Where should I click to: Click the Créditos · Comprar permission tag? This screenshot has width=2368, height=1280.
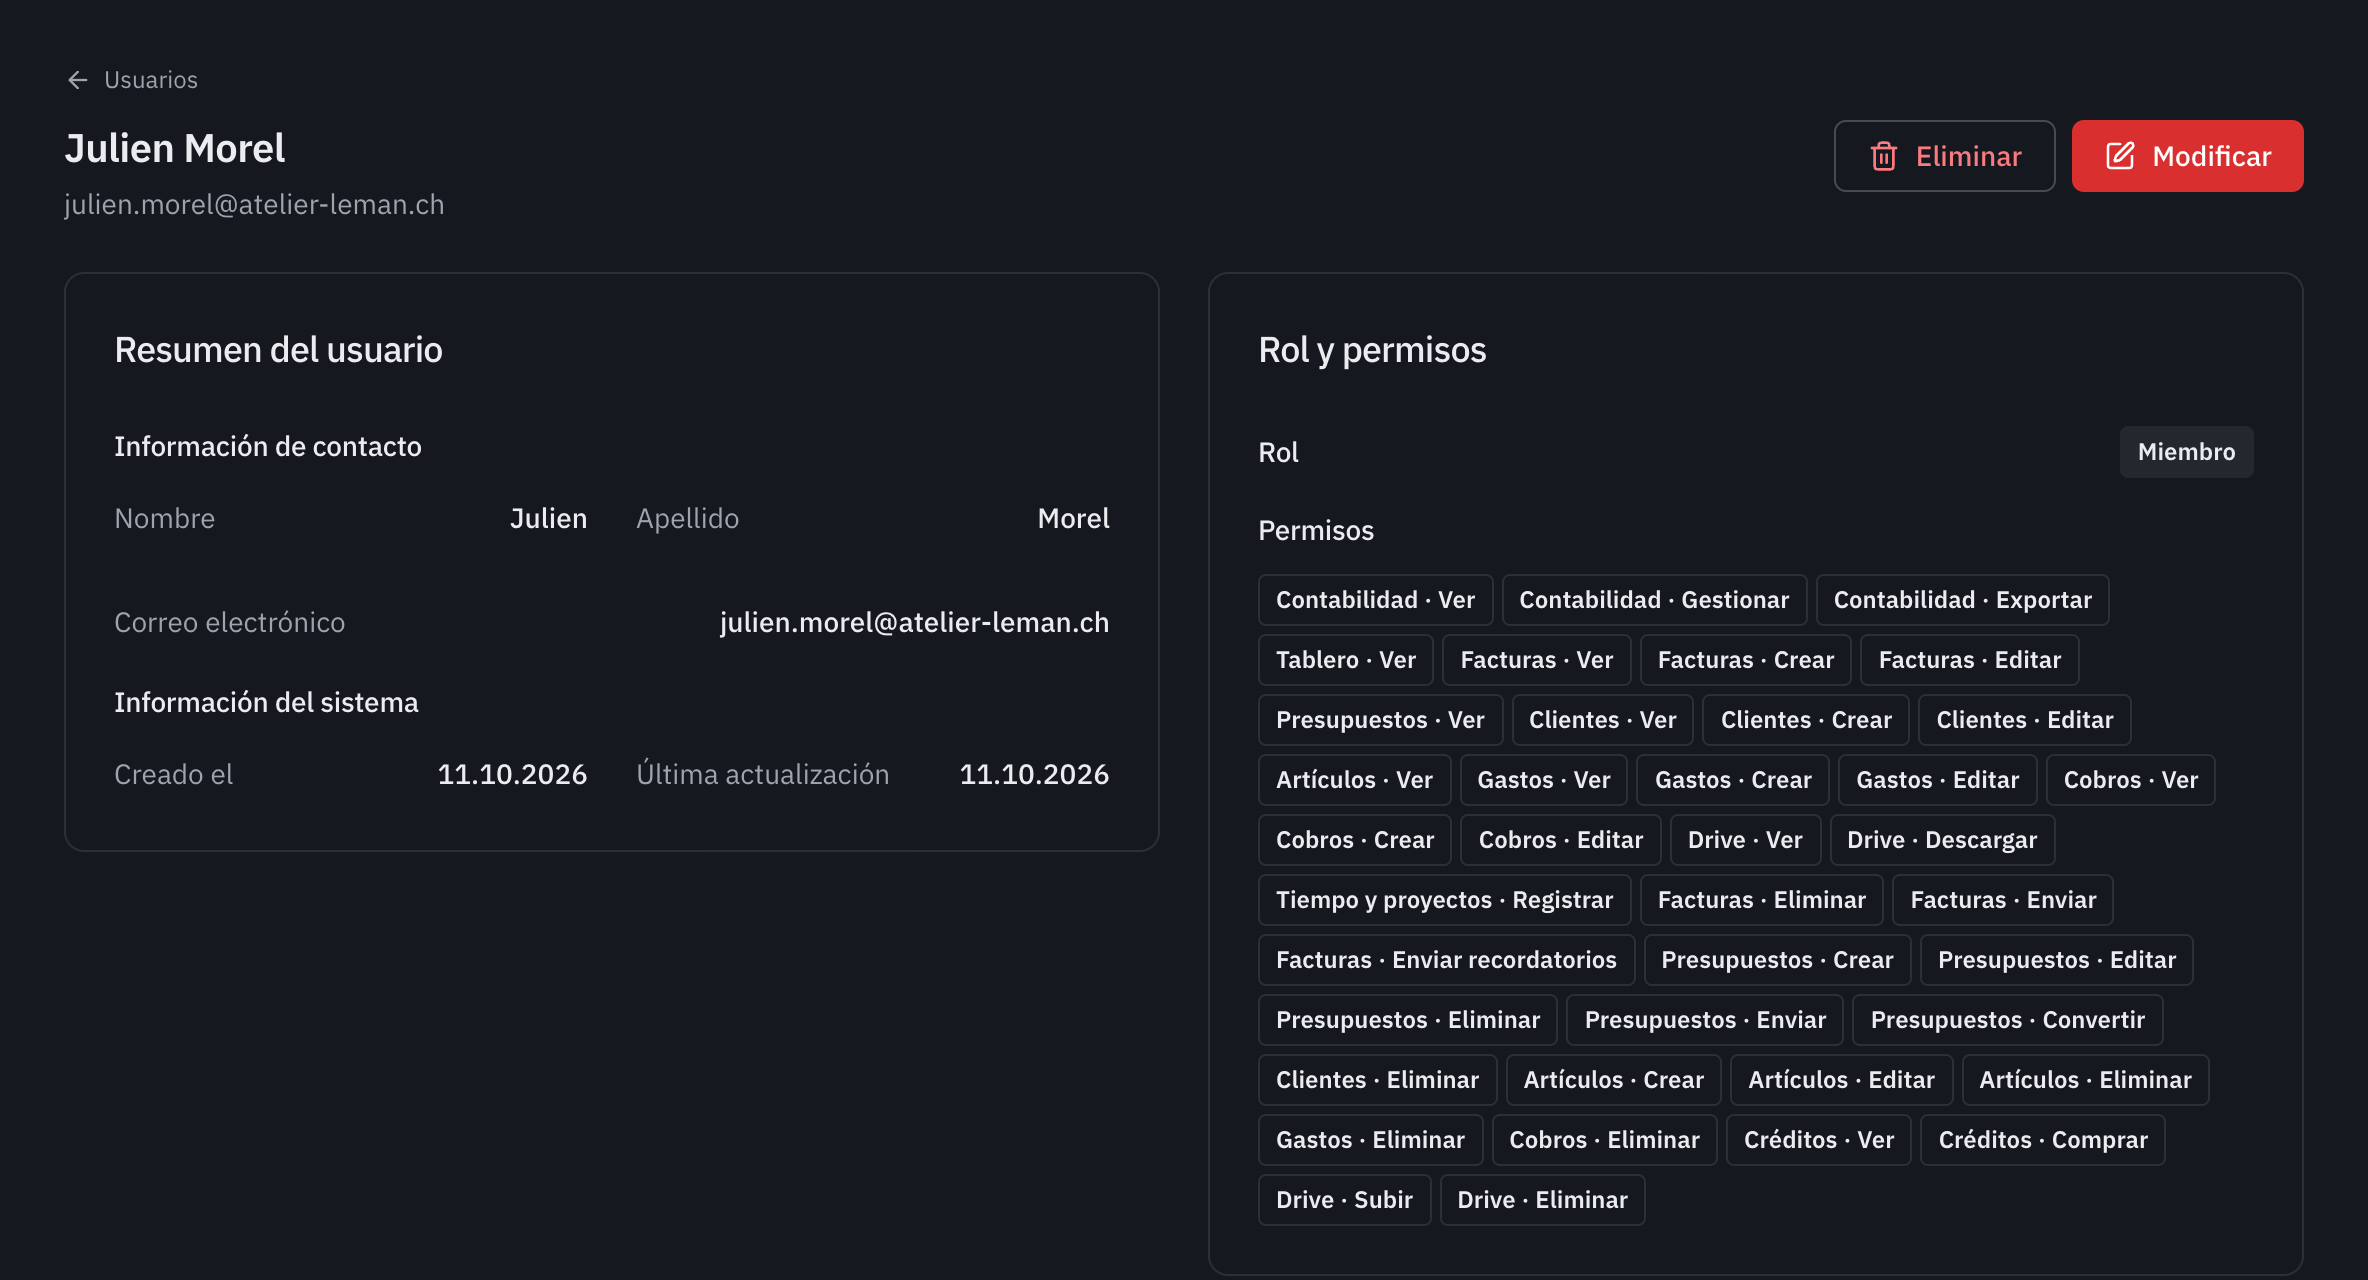pyautogui.click(x=2042, y=1140)
